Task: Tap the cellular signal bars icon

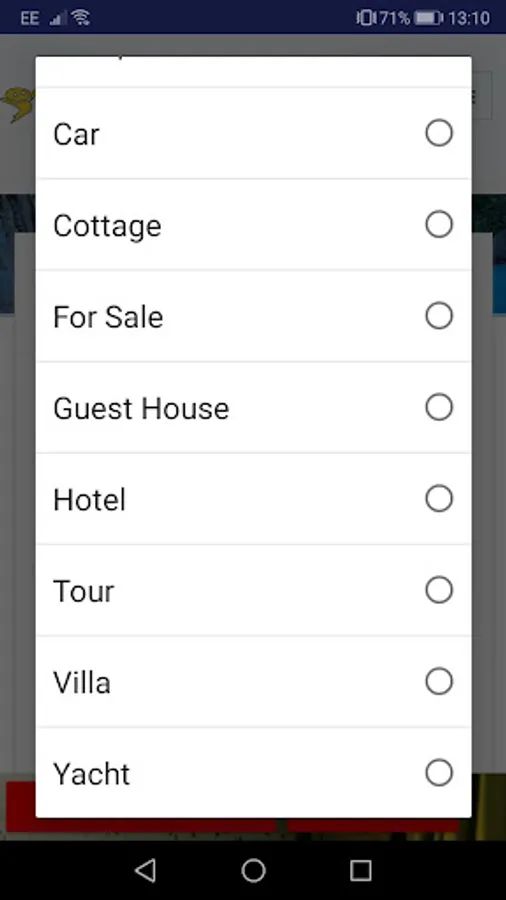Action: pos(56,18)
